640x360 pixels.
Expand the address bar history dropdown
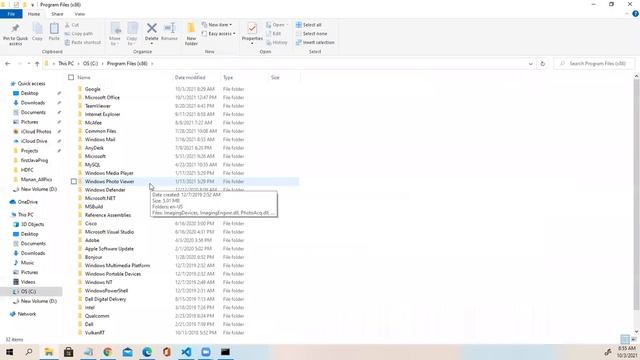tap(531, 64)
